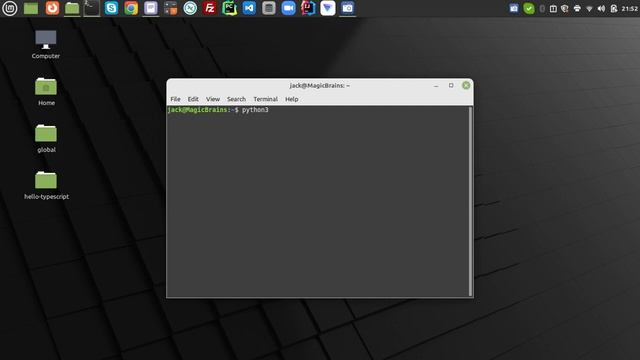640x360 pixels.
Task: Open the Terminal menu in the menu bar
Action: (265, 99)
